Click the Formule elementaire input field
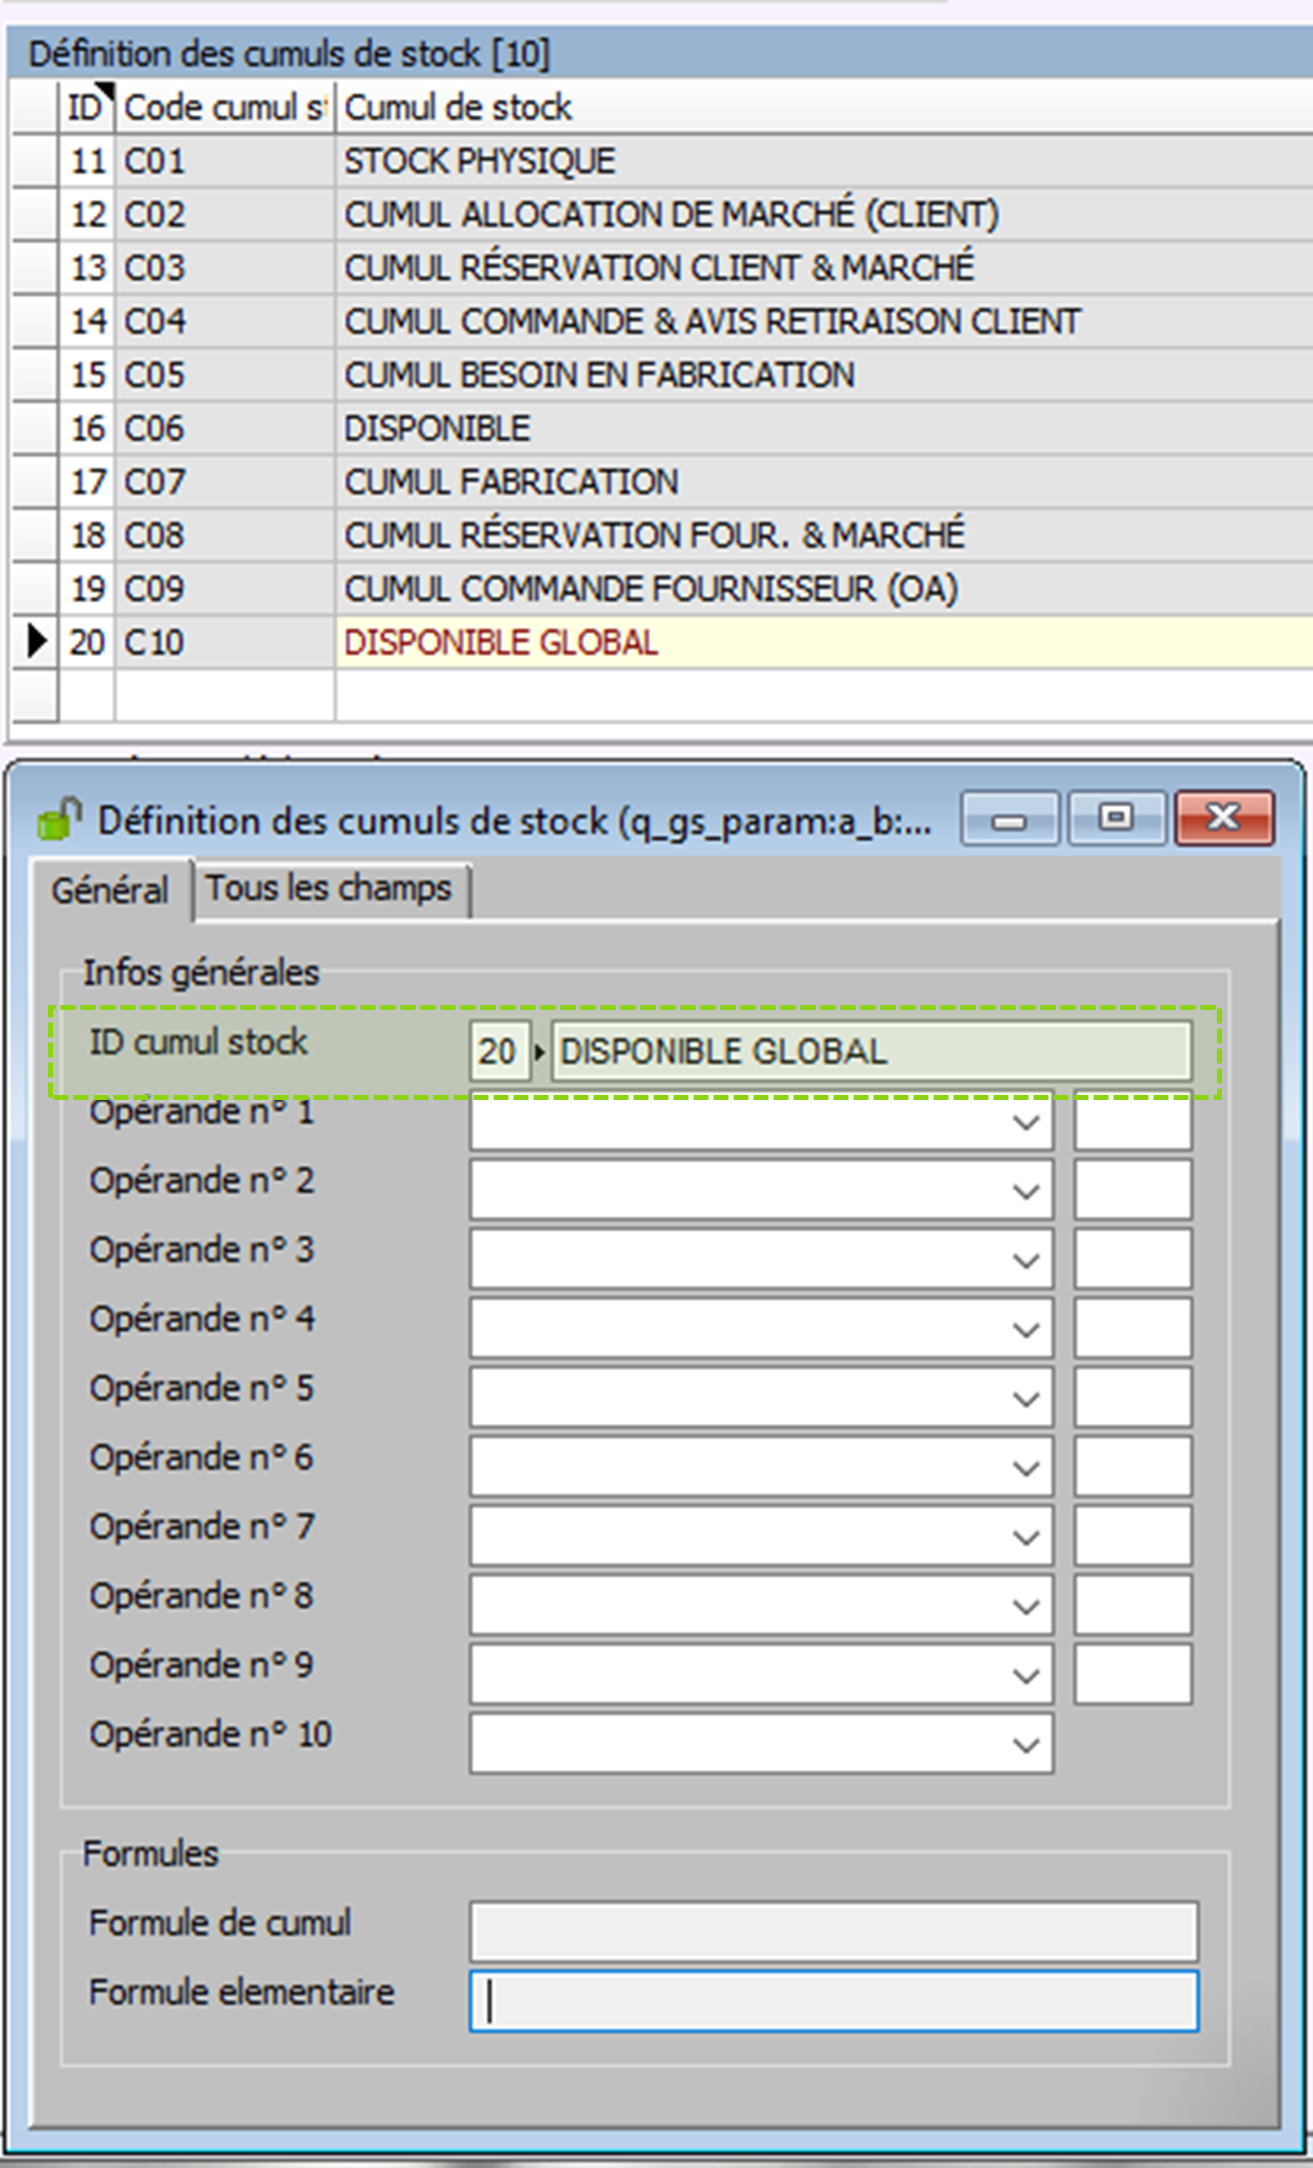Screen dimensions: 1313x2168 tap(833, 2002)
